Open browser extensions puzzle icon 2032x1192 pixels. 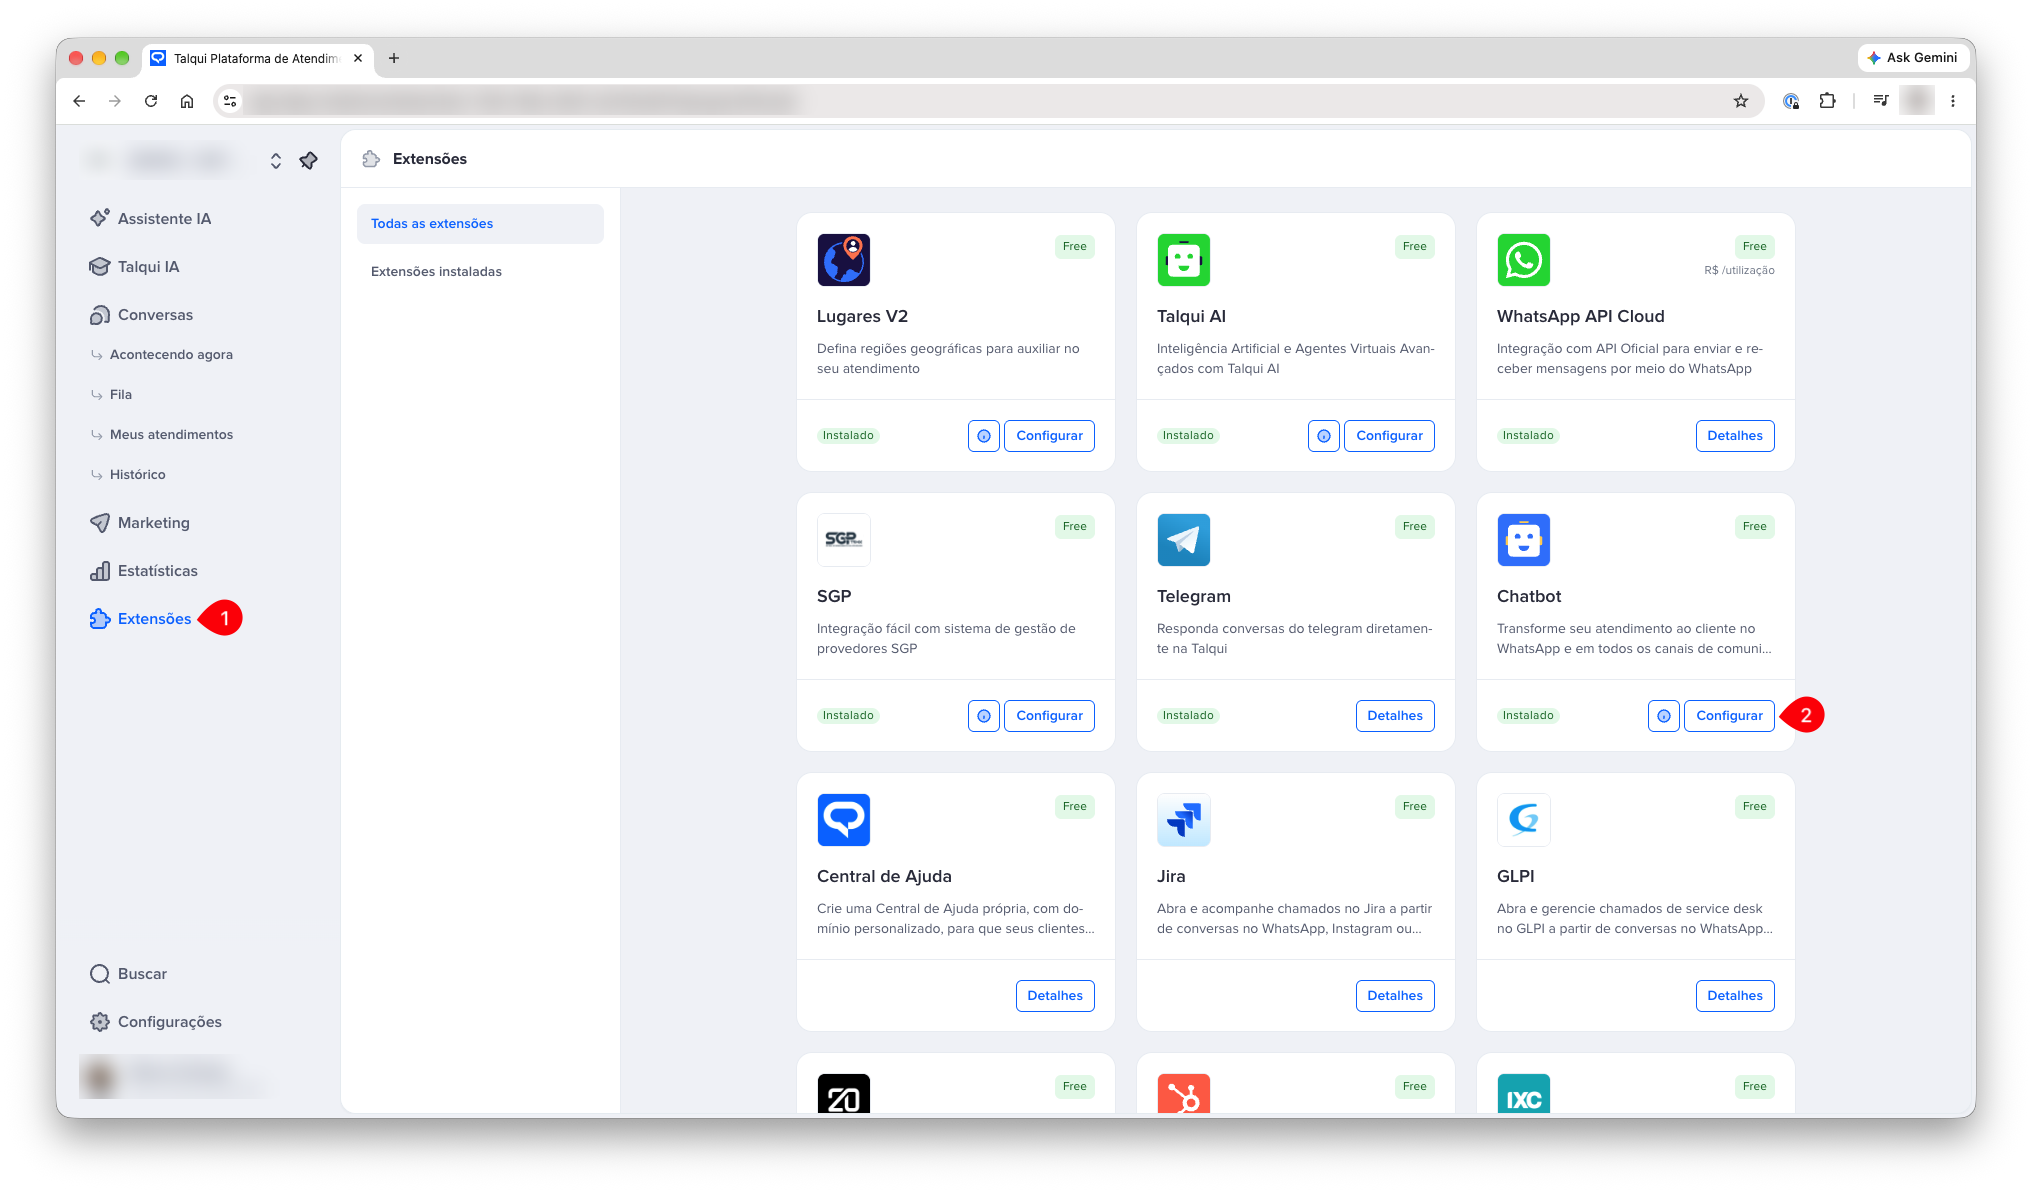click(1827, 101)
